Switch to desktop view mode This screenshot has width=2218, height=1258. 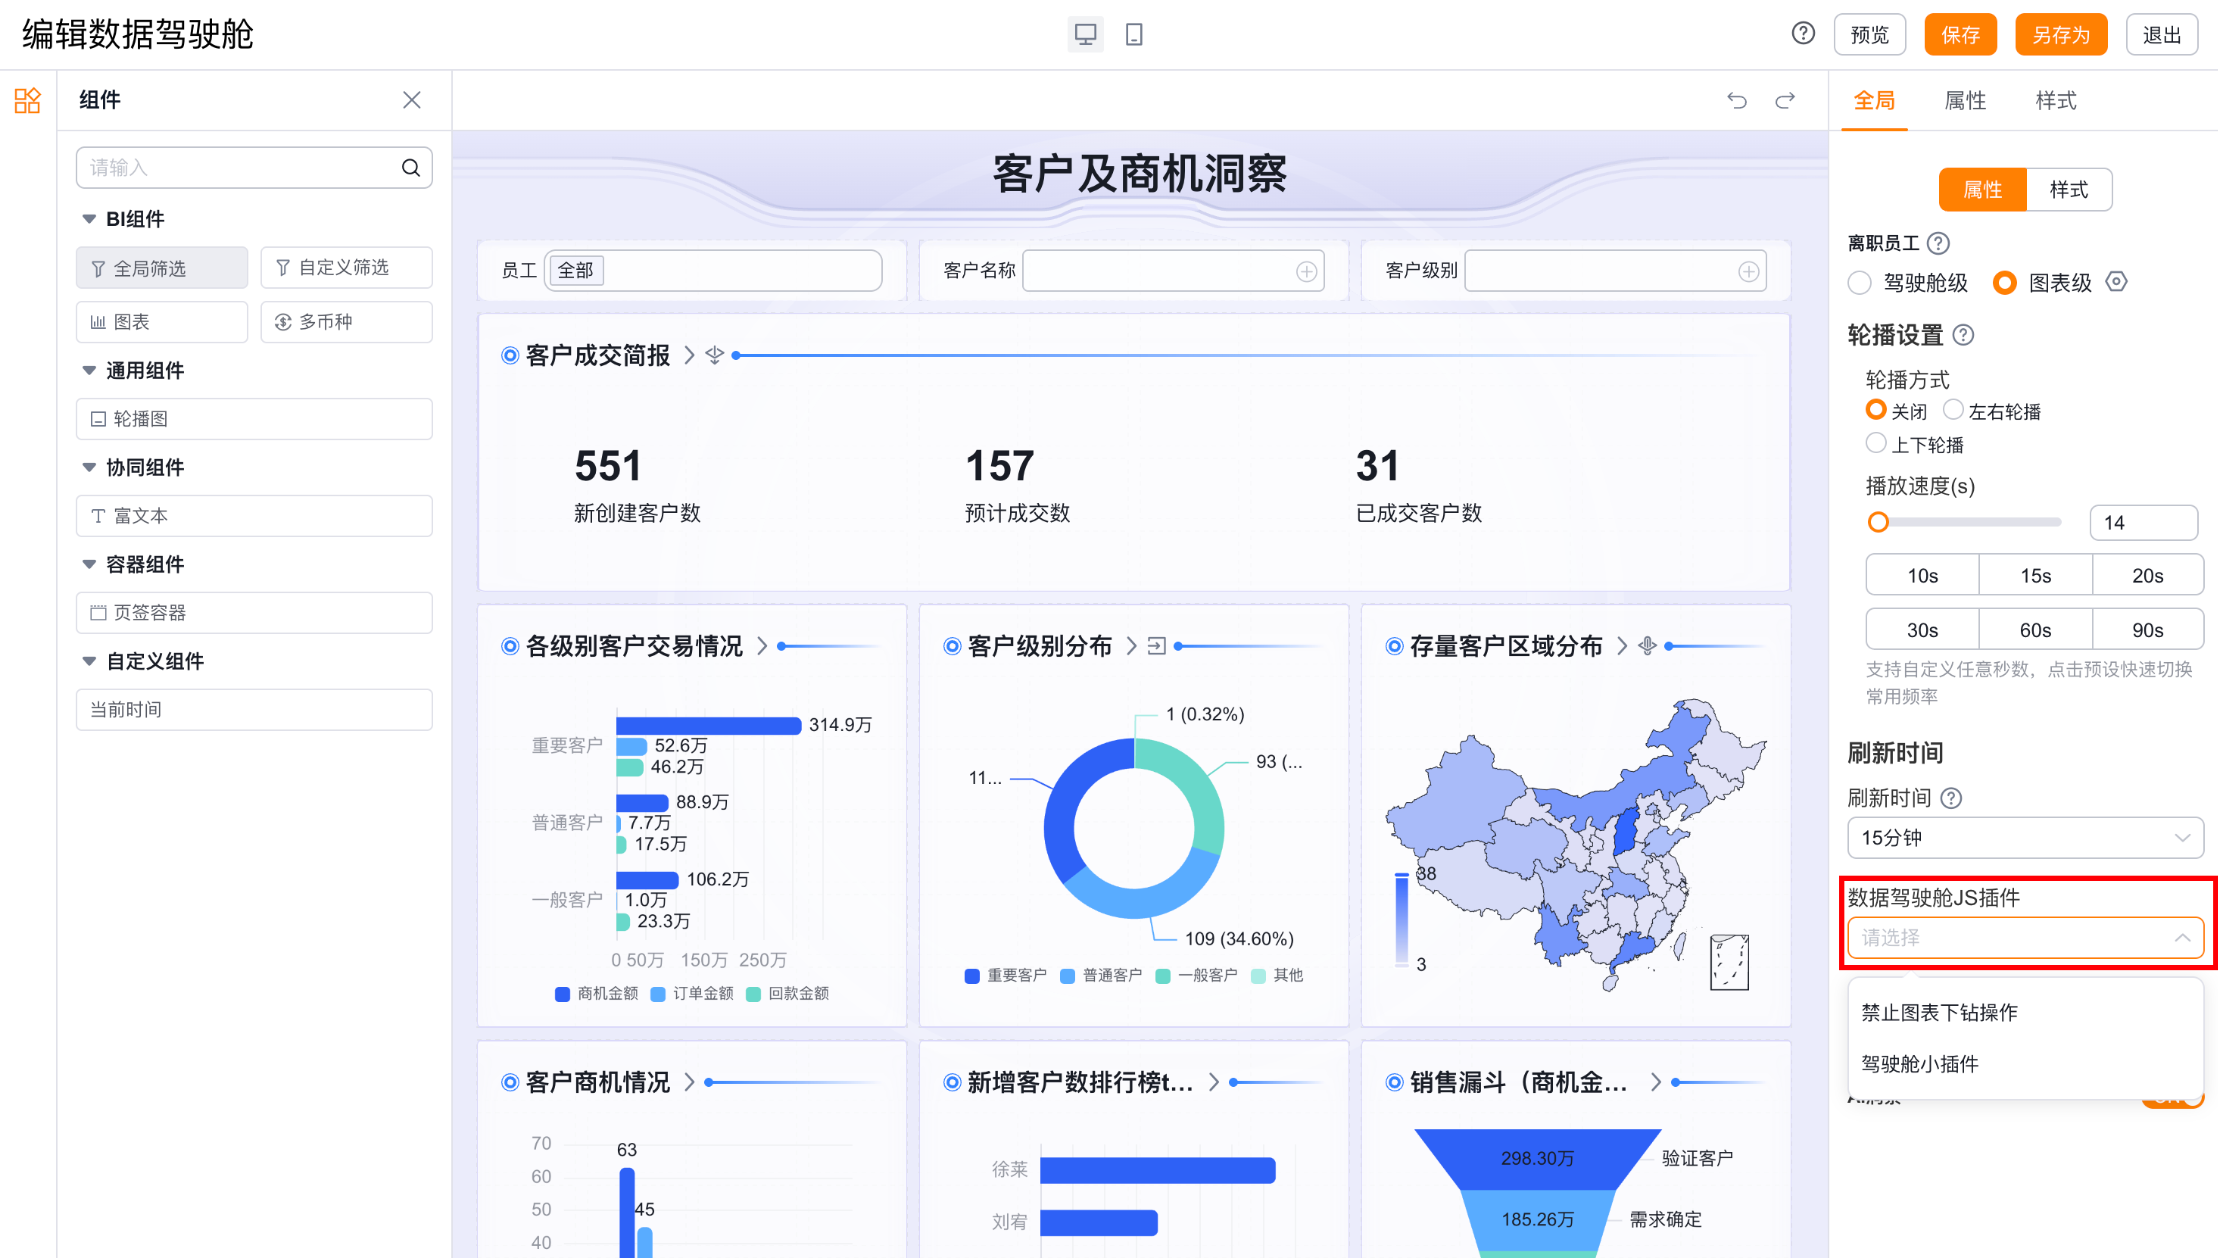click(x=1085, y=35)
